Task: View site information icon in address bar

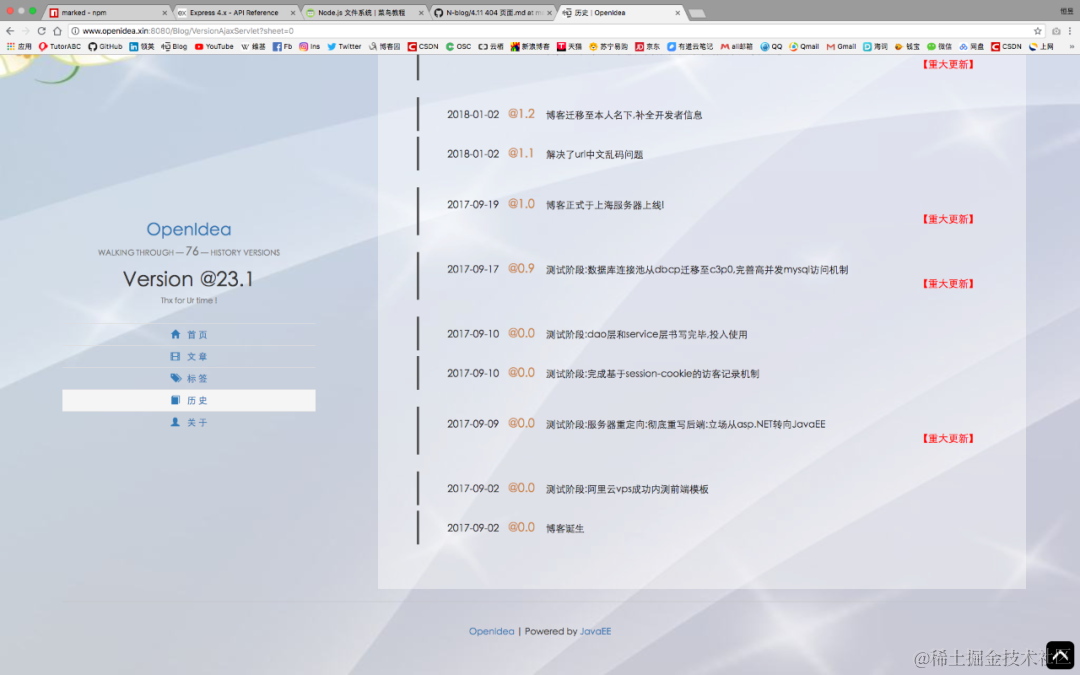Action: coord(75,31)
